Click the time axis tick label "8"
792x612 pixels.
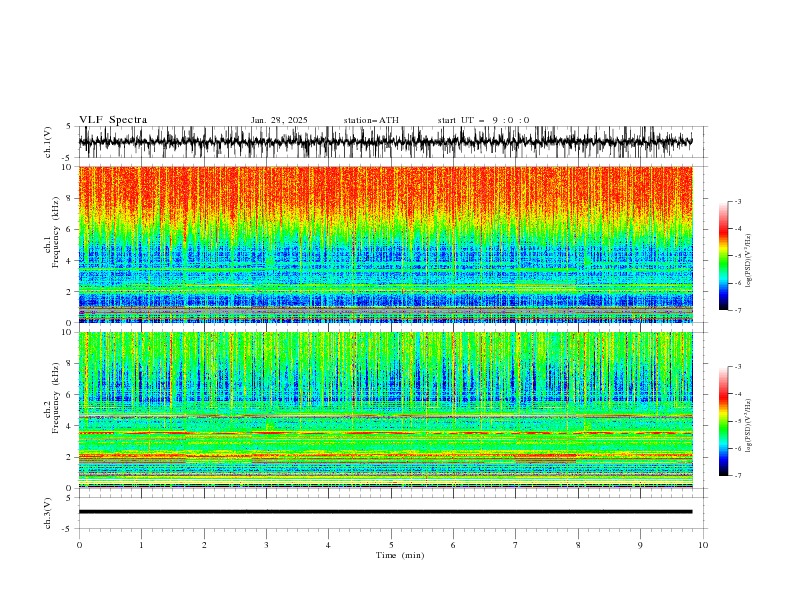click(x=578, y=545)
